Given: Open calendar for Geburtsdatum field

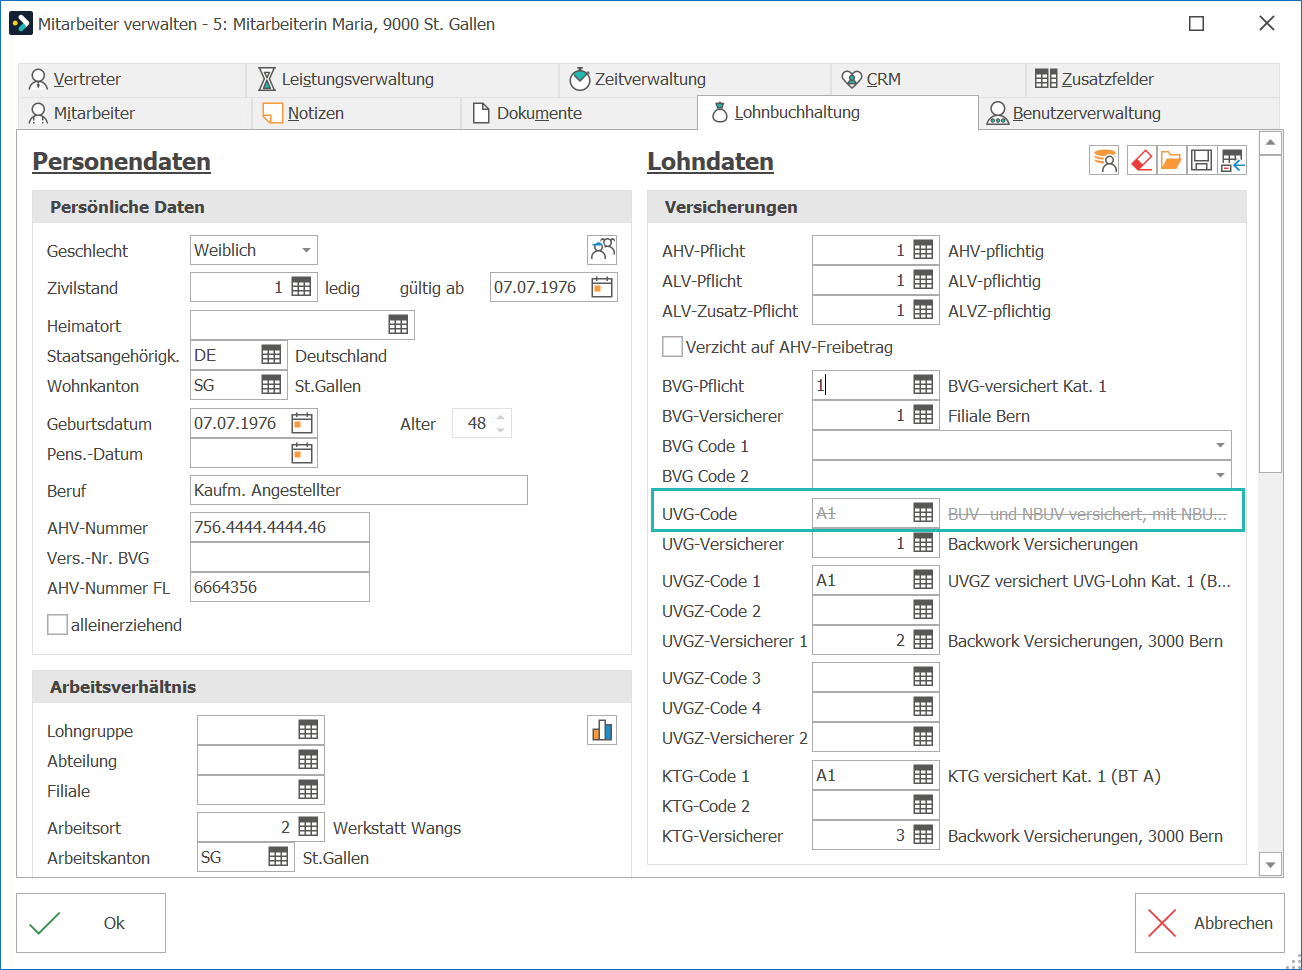Looking at the screenshot, I should point(302,423).
